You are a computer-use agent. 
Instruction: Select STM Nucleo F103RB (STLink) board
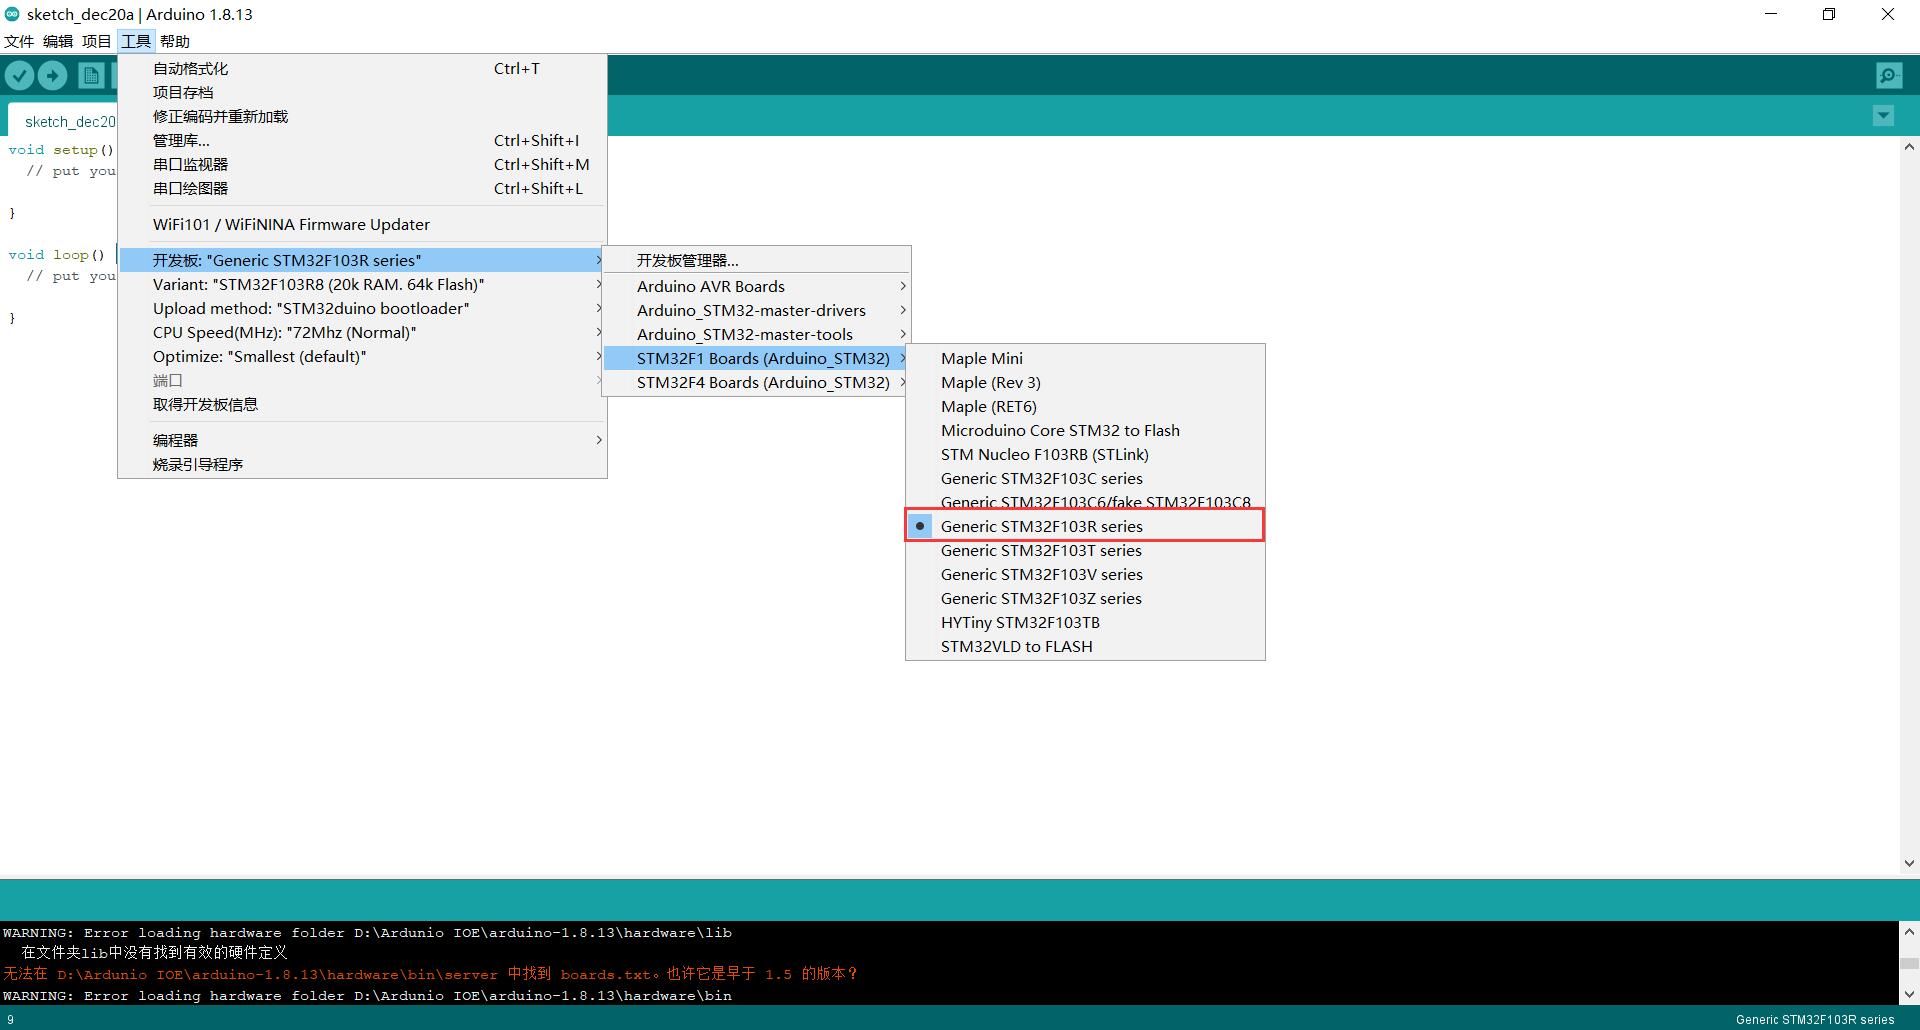1085,454
